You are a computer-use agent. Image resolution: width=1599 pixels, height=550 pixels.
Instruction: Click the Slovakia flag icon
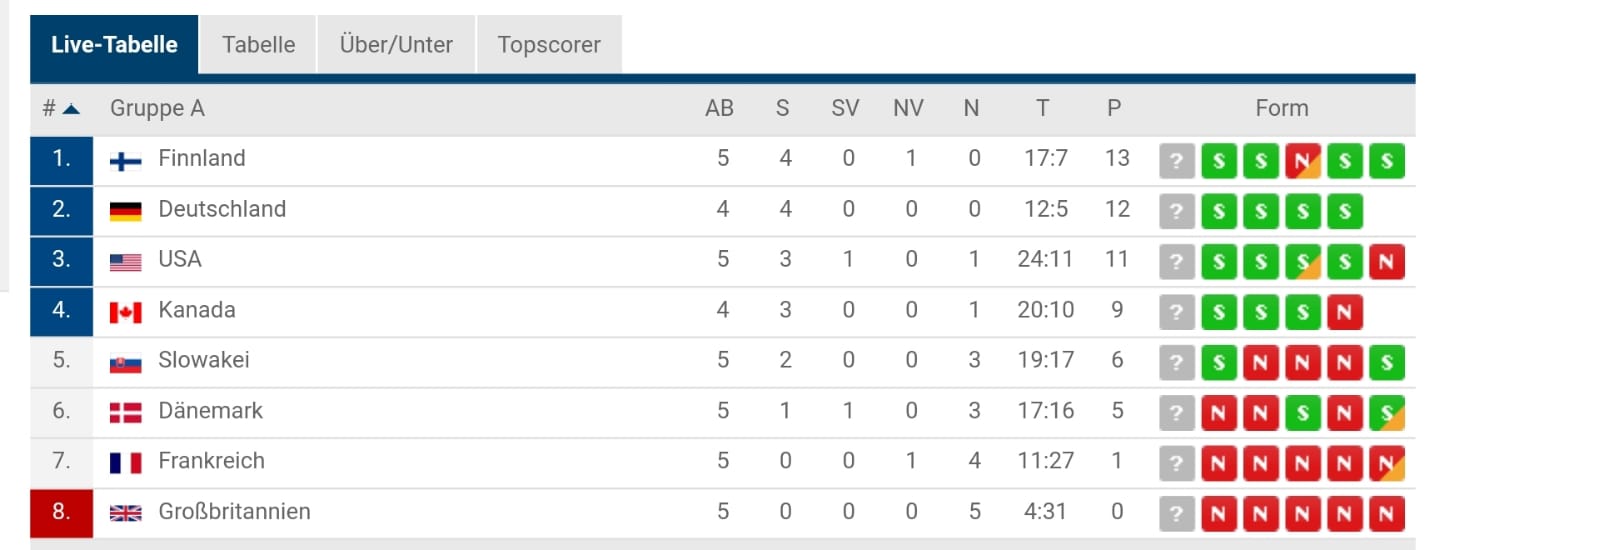point(125,363)
